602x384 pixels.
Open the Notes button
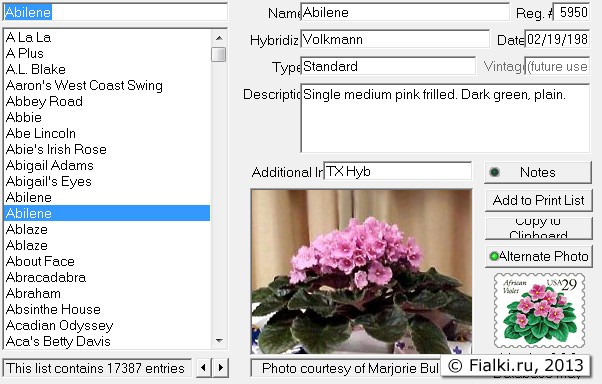(x=538, y=172)
